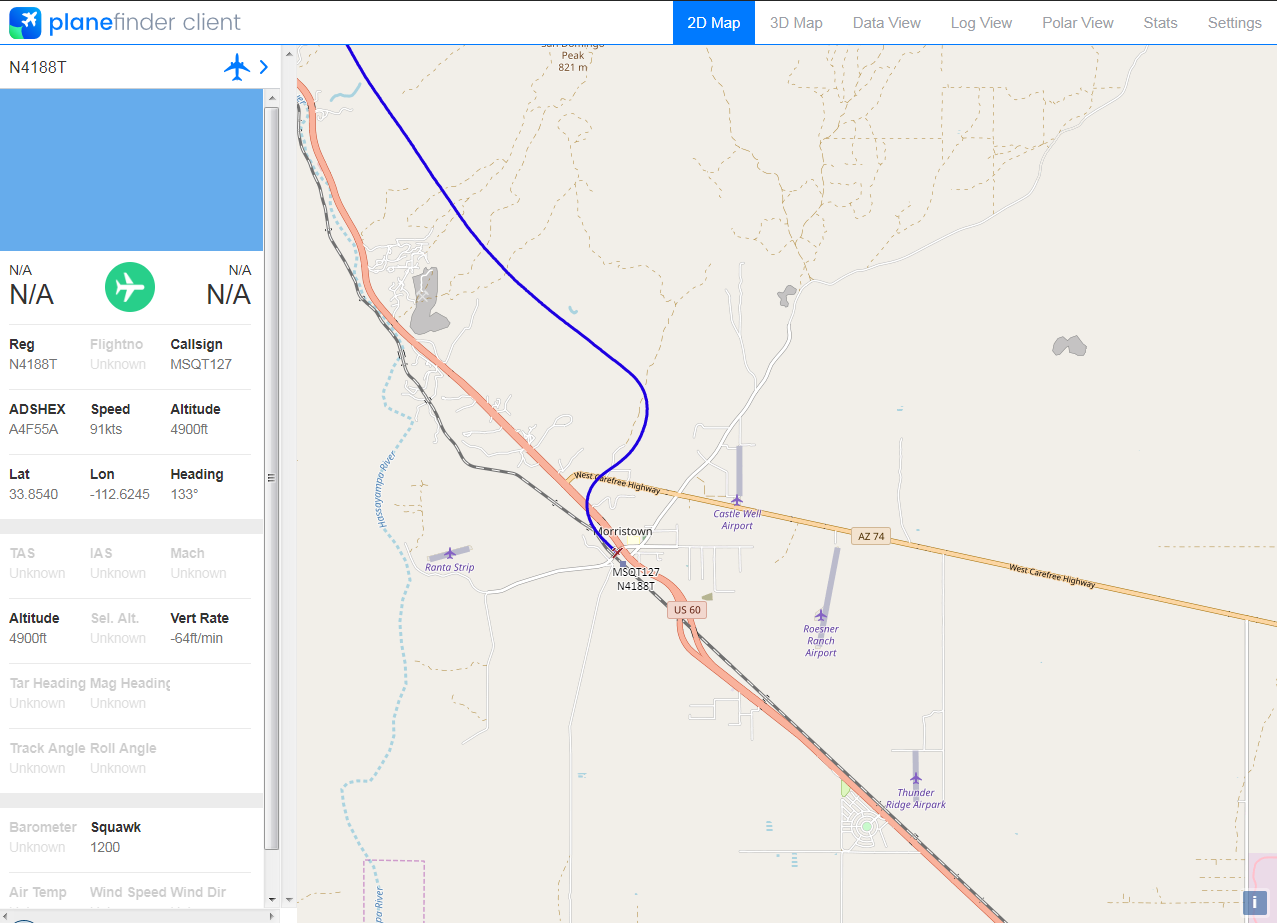Click the Vert Rate value -64ft/min
This screenshot has height=923, width=1277.
[x=197, y=638]
